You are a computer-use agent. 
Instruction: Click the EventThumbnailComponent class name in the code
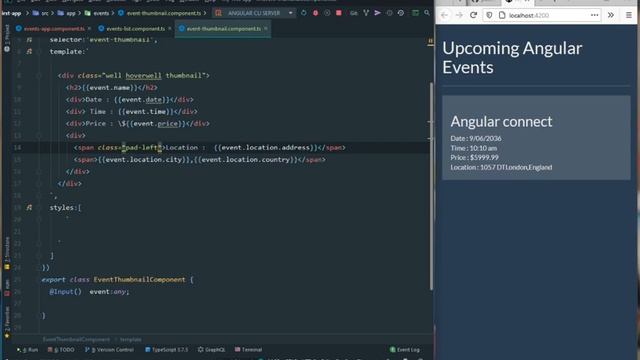(x=139, y=280)
